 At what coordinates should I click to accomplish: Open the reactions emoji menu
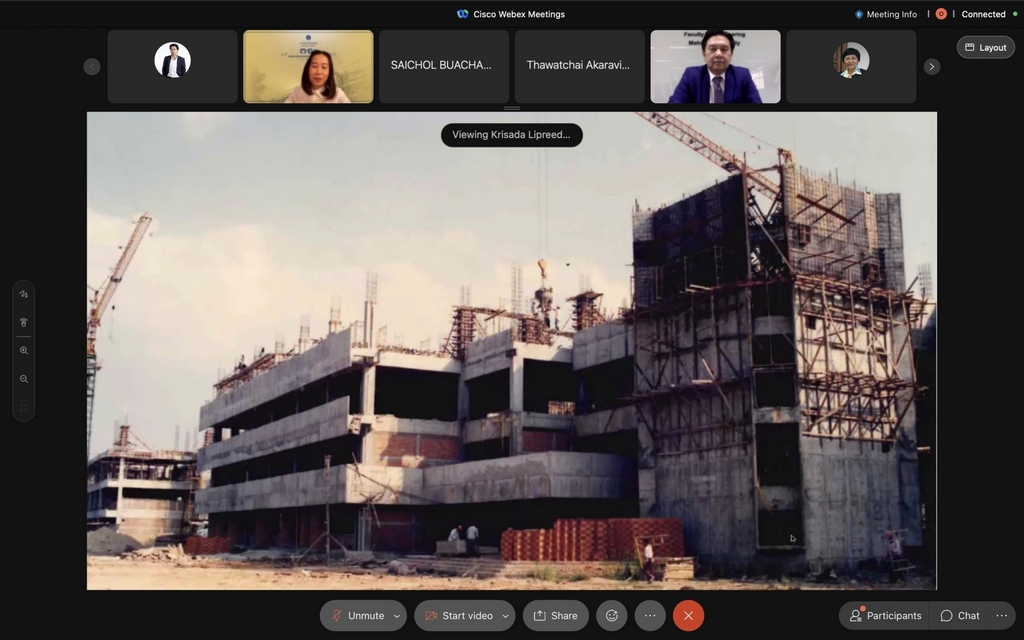tap(610, 616)
